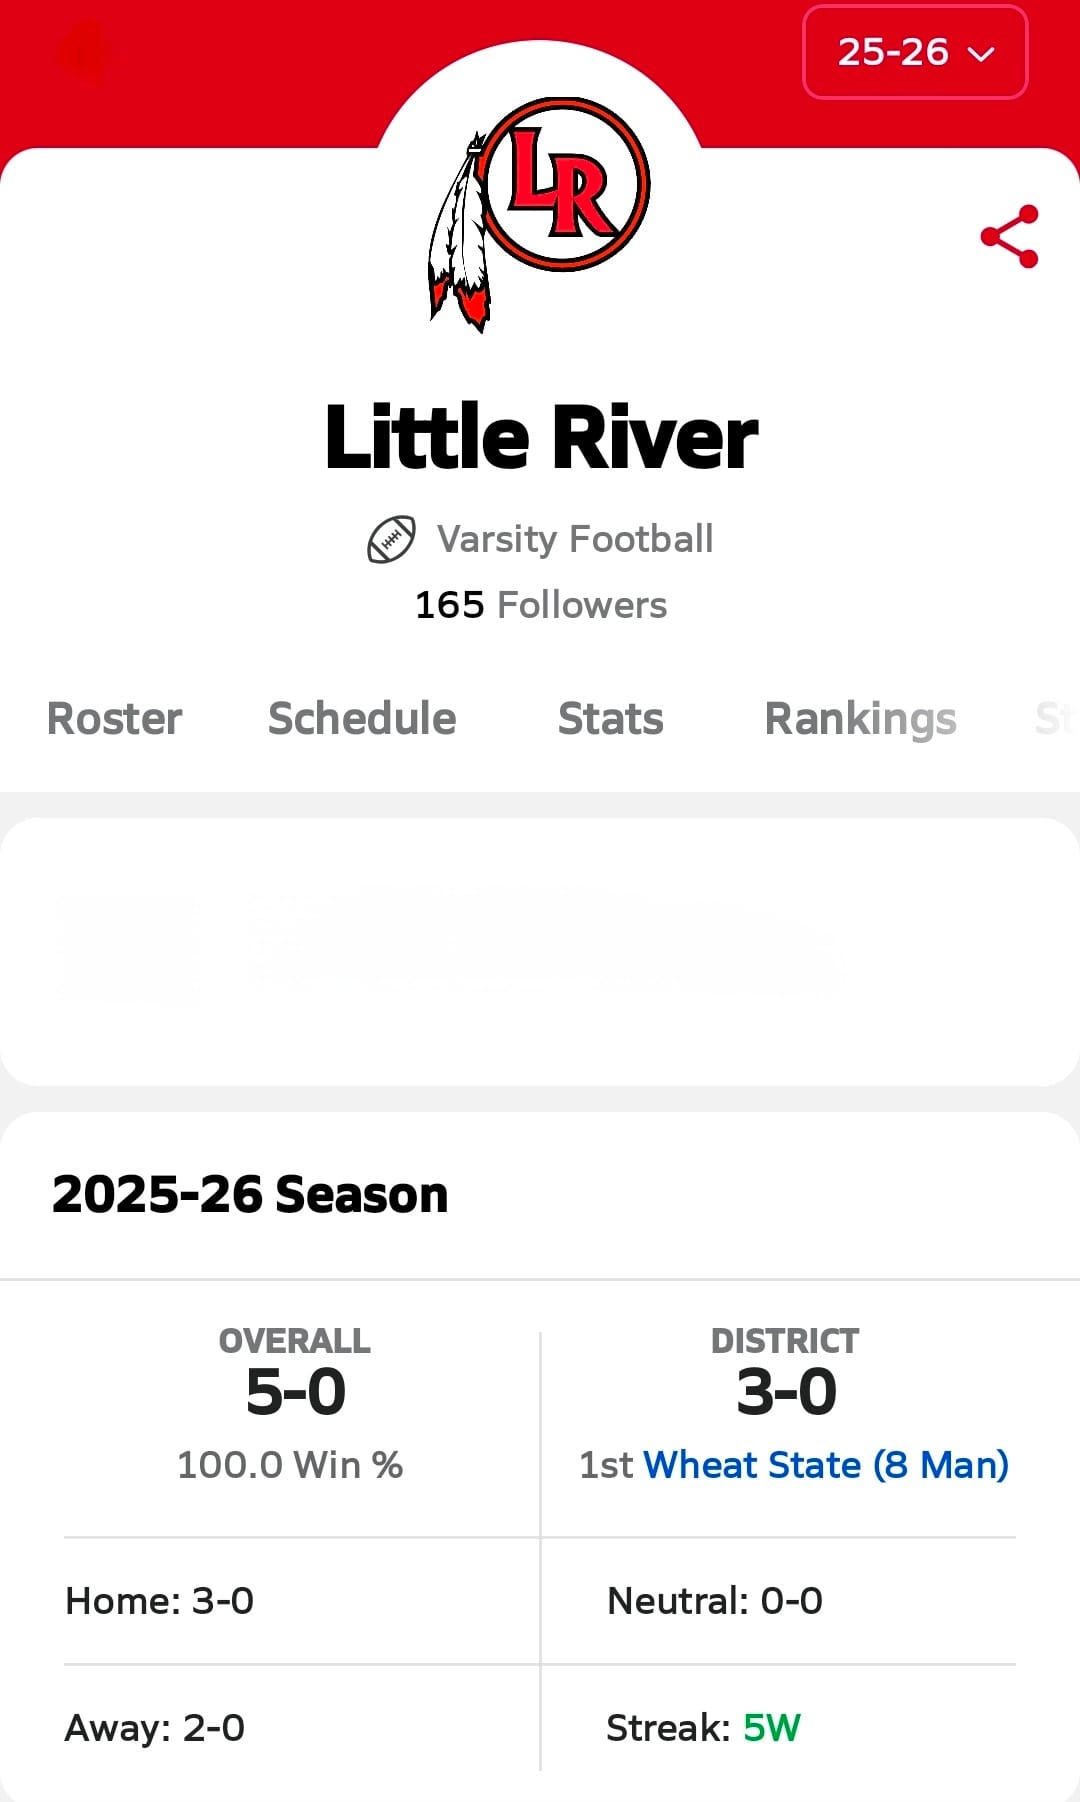Open the Roster tab
Screen dimensions: 1080x1802
[115, 719]
